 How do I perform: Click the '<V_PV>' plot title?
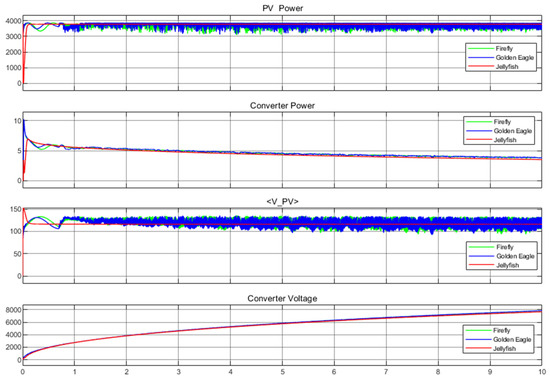[x=282, y=201]
